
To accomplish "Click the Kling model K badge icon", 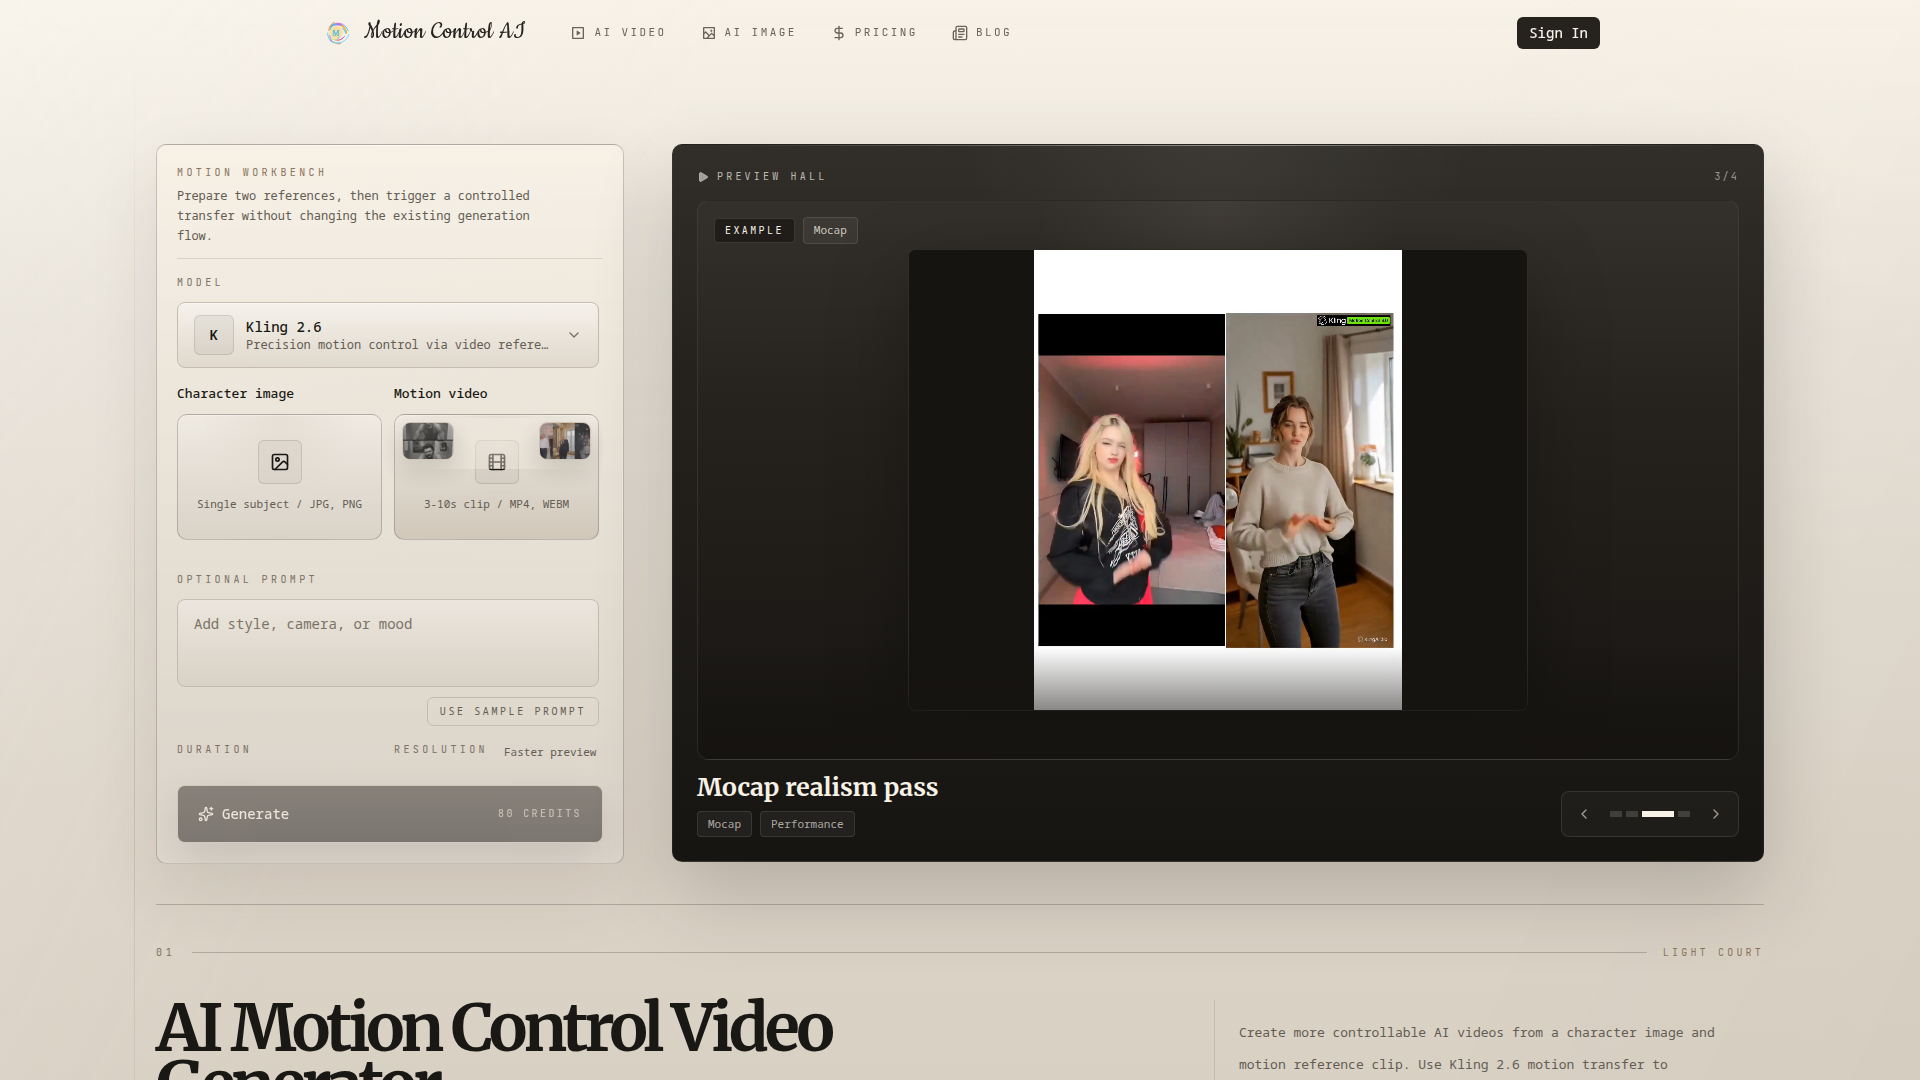I will point(213,335).
